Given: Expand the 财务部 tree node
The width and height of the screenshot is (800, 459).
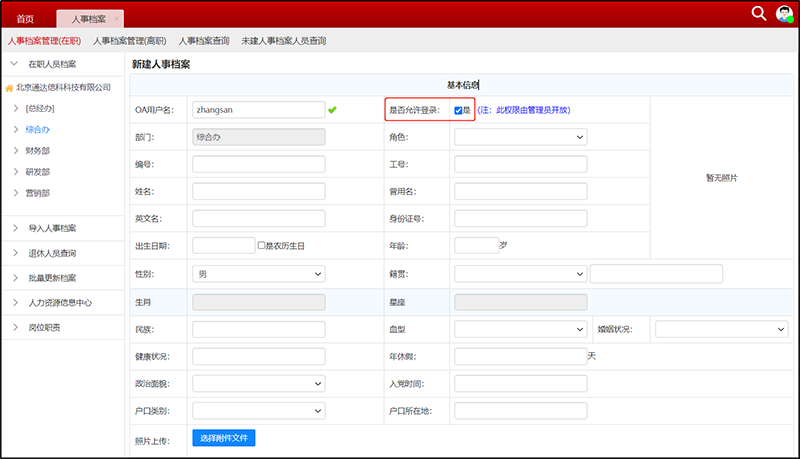Looking at the screenshot, I should (16, 150).
